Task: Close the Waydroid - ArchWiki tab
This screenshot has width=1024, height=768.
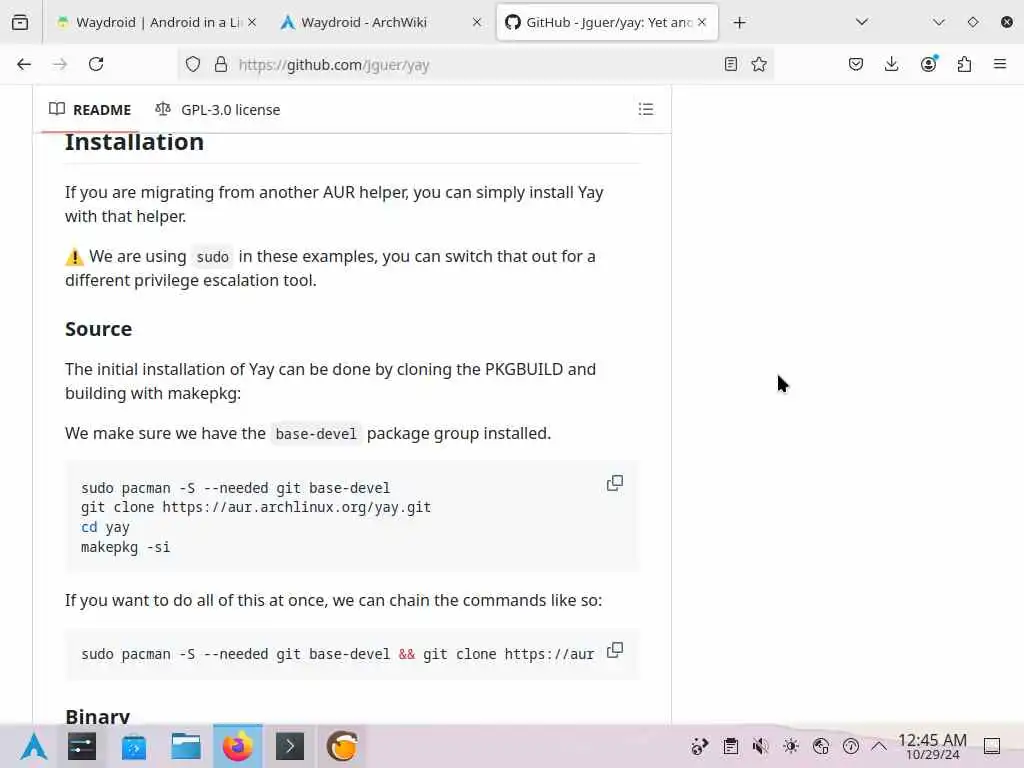Action: click(477, 22)
